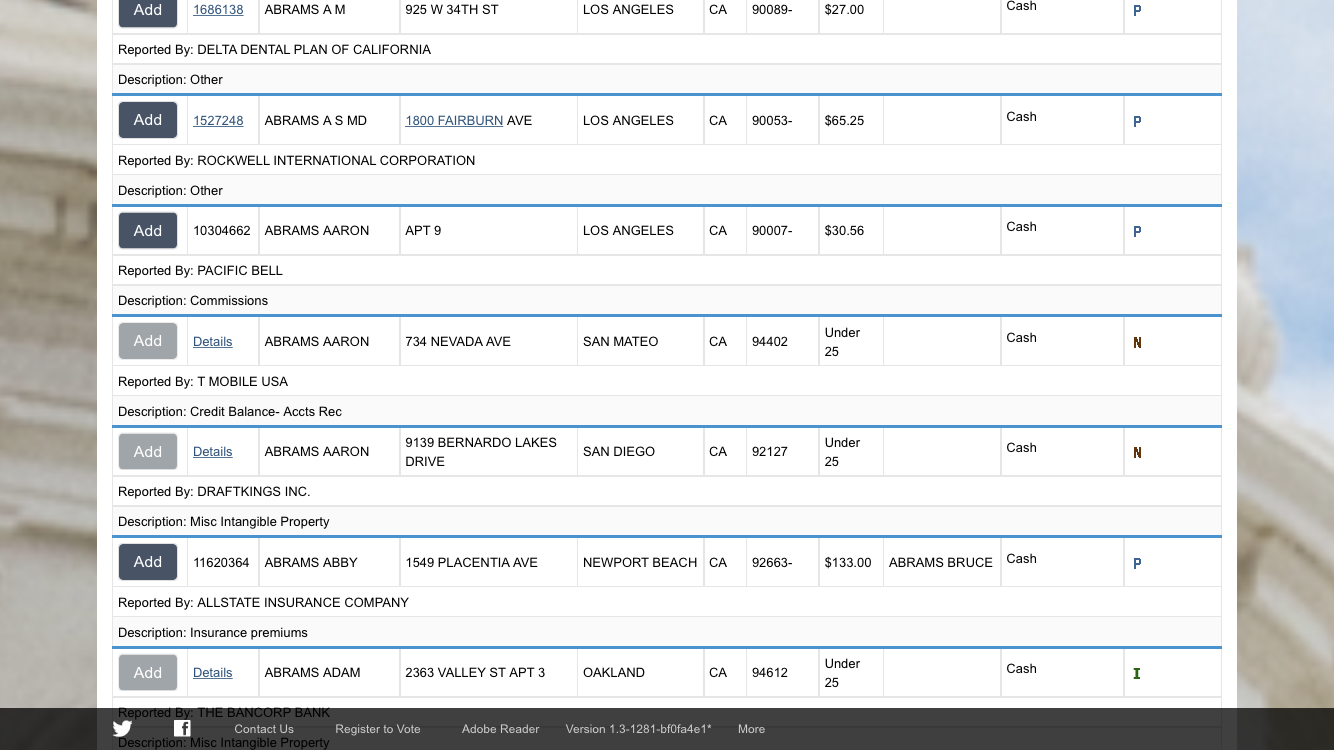Click Reported By: ALLSTATE INSURANCE COMPANY
Viewport: 1334px width, 750px height.
click(x=264, y=602)
